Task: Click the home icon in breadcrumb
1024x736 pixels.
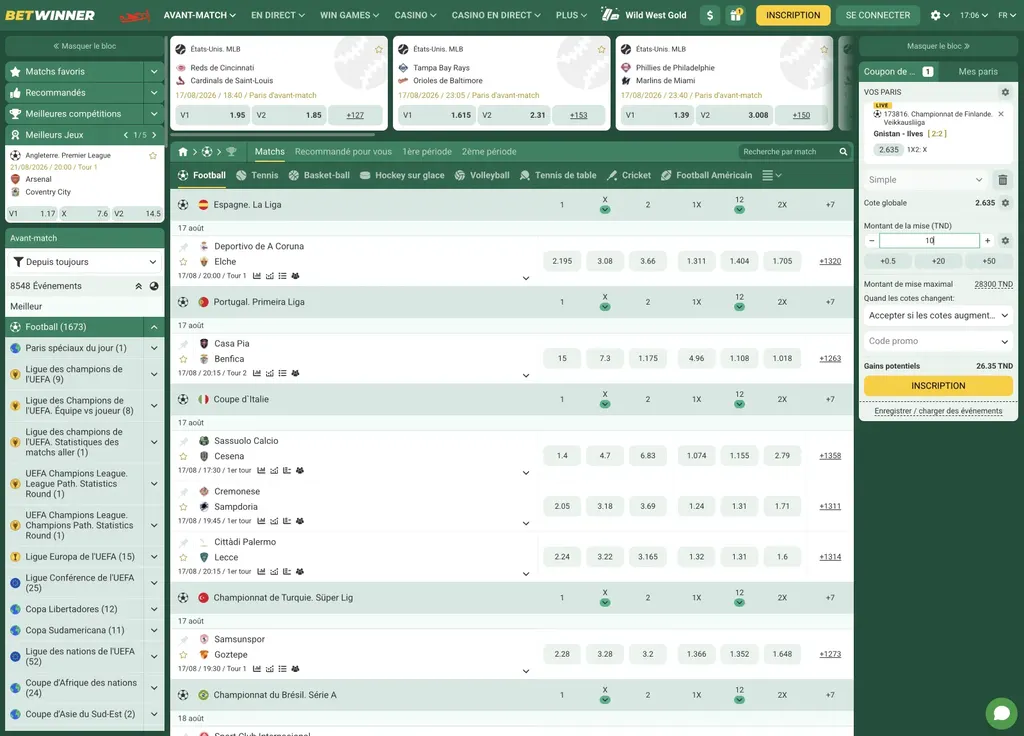Action: pyautogui.click(x=183, y=152)
